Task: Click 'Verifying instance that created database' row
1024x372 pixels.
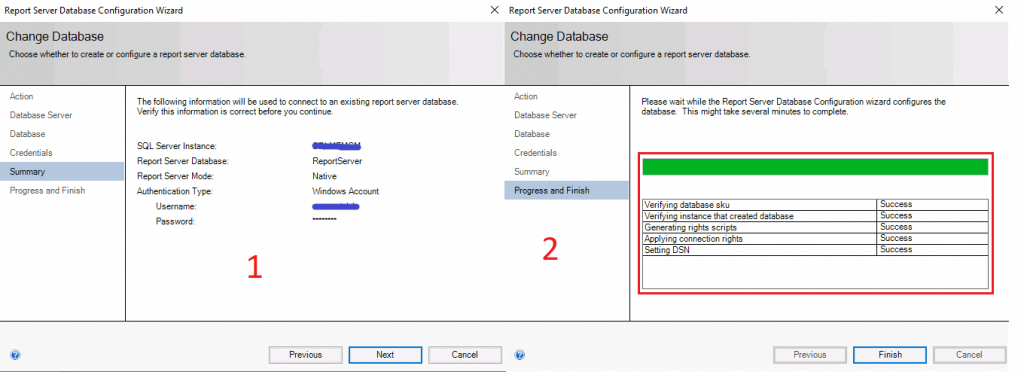Action: click(815, 216)
